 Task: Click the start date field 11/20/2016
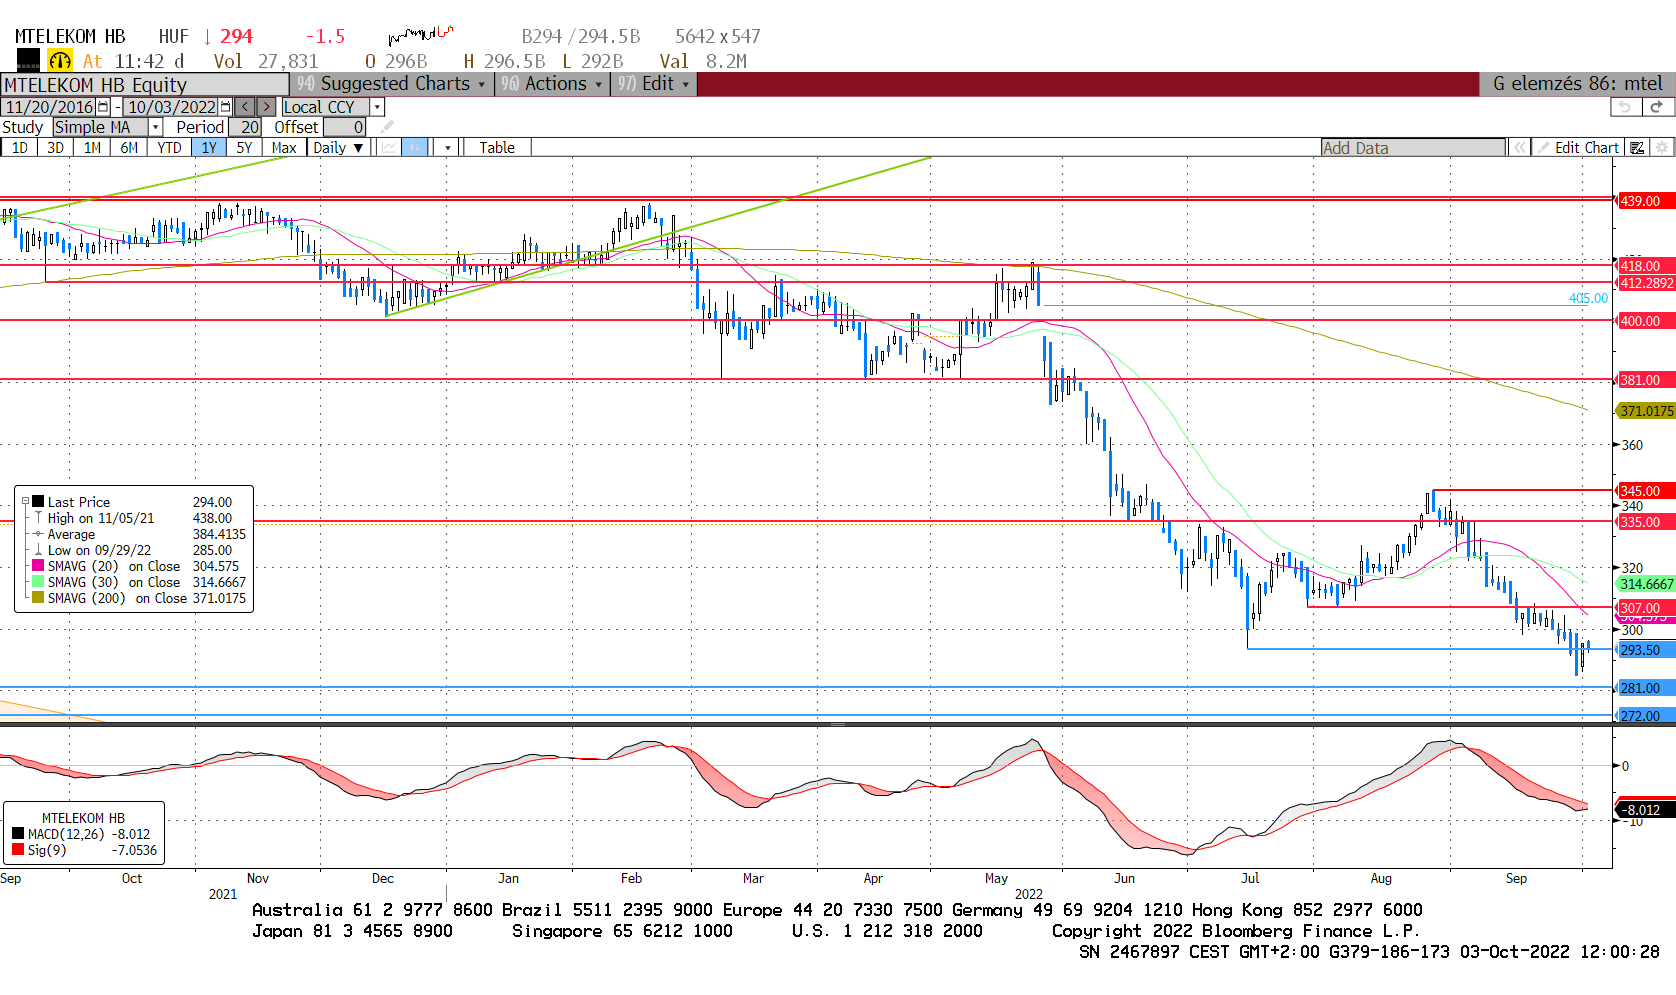point(49,107)
